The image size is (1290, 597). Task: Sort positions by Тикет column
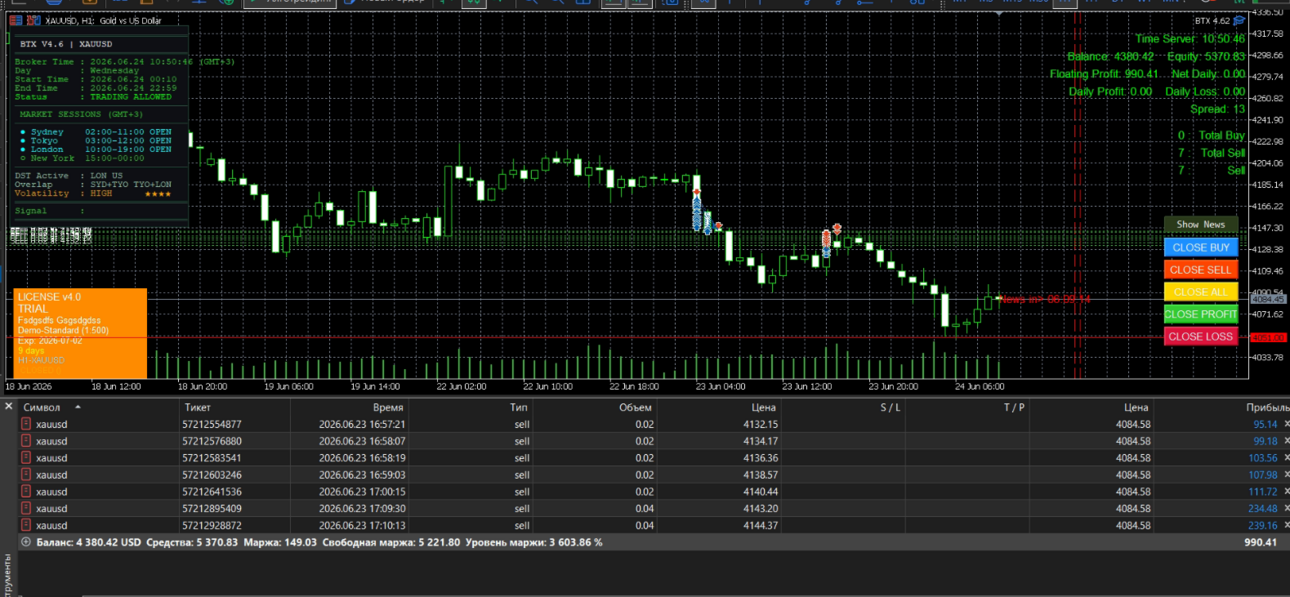(x=198, y=407)
